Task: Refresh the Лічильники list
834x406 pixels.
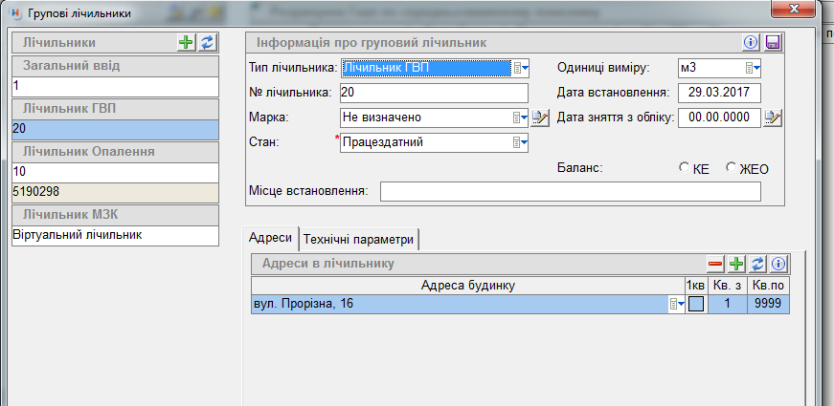Action: [206, 42]
